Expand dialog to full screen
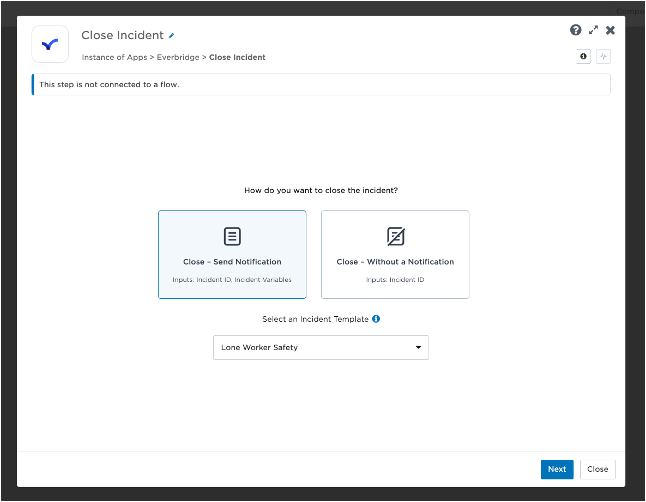 coord(593,31)
